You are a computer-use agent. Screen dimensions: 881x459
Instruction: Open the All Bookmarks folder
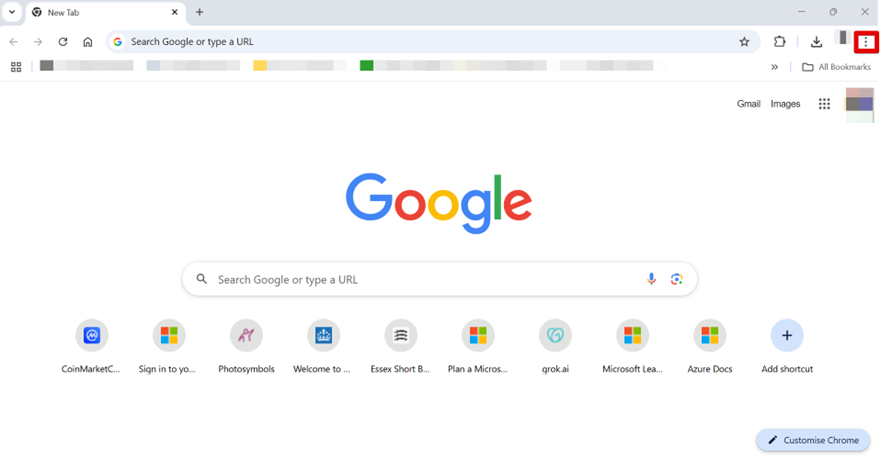pos(836,67)
